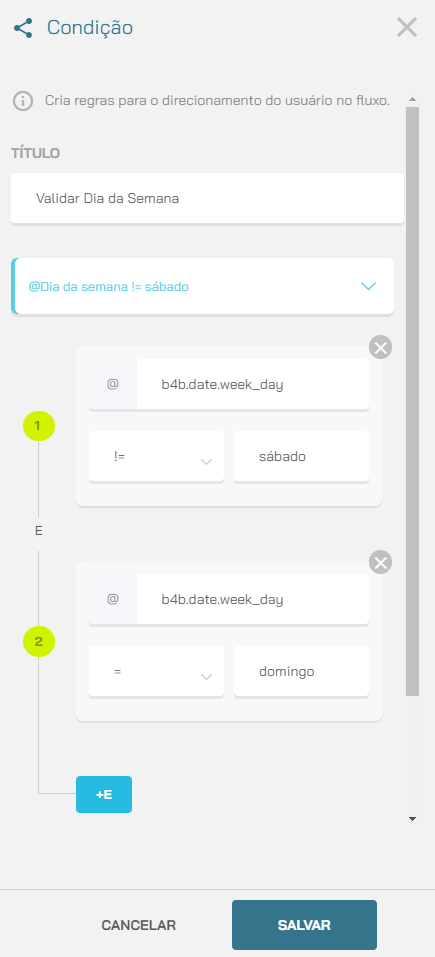Click the 'sábado' value field
The height and width of the screenshot is (957, 435).
click(301, 457)
